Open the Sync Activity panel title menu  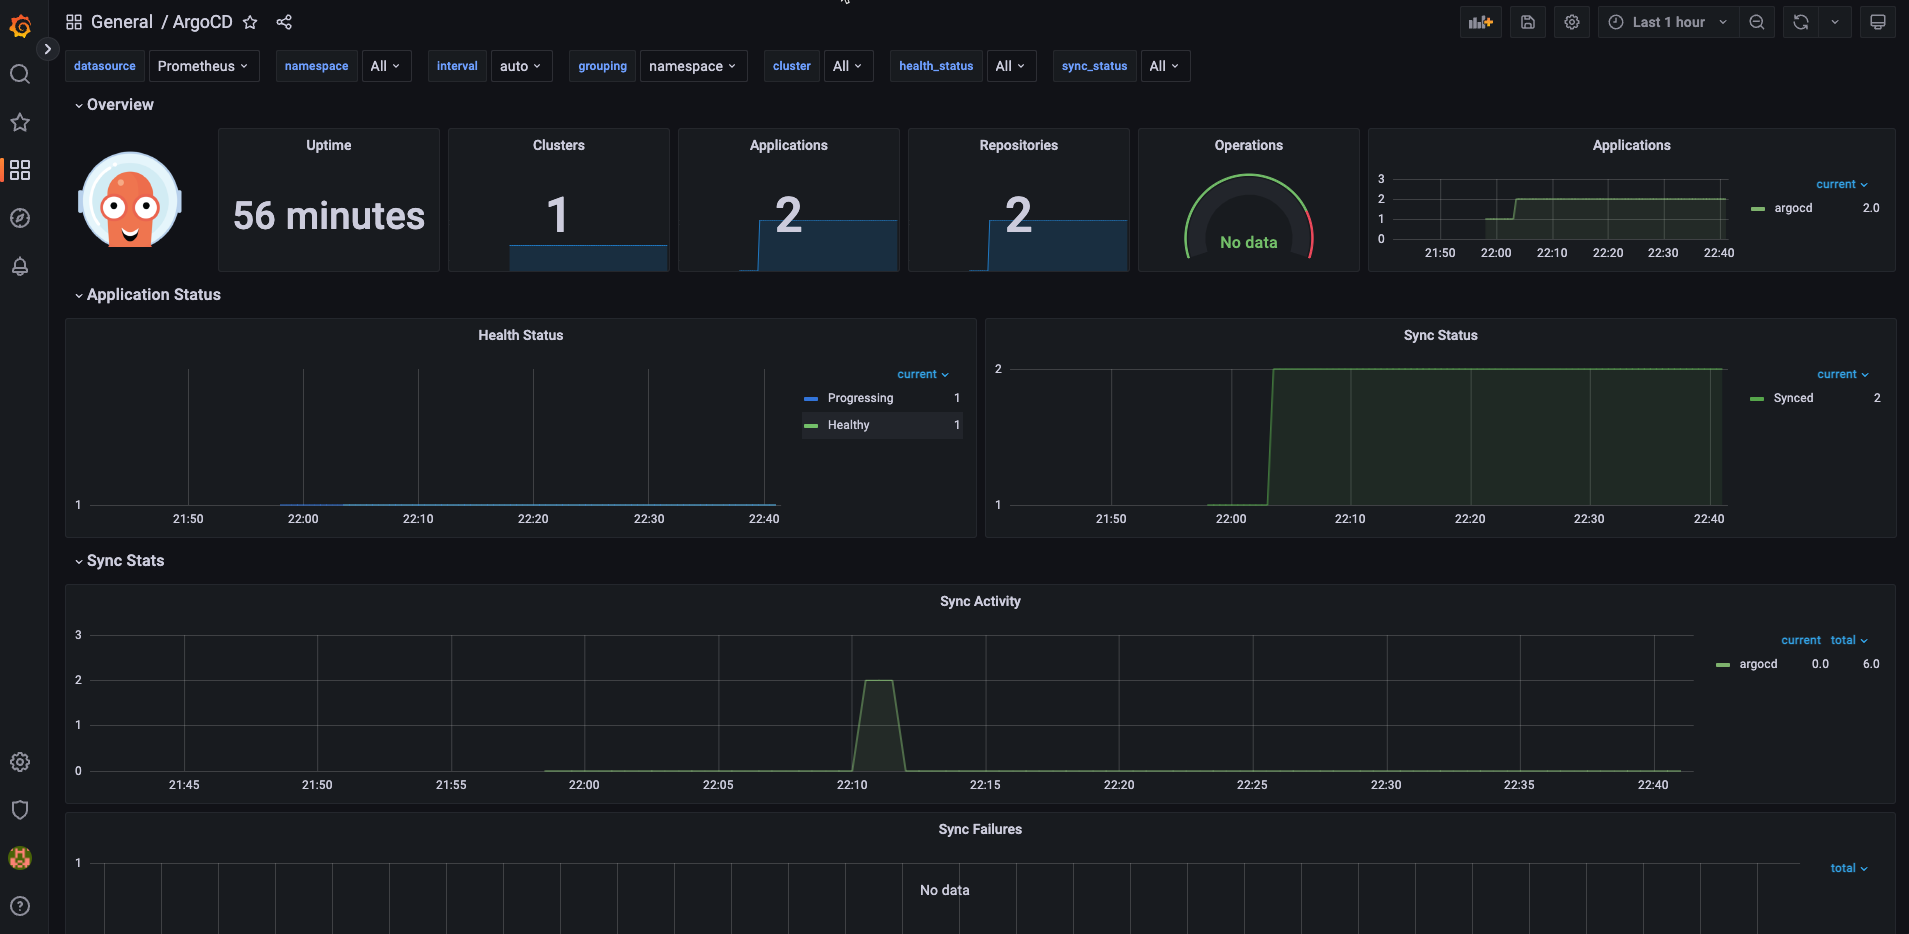pyautogui.click(x=981, y=601)
